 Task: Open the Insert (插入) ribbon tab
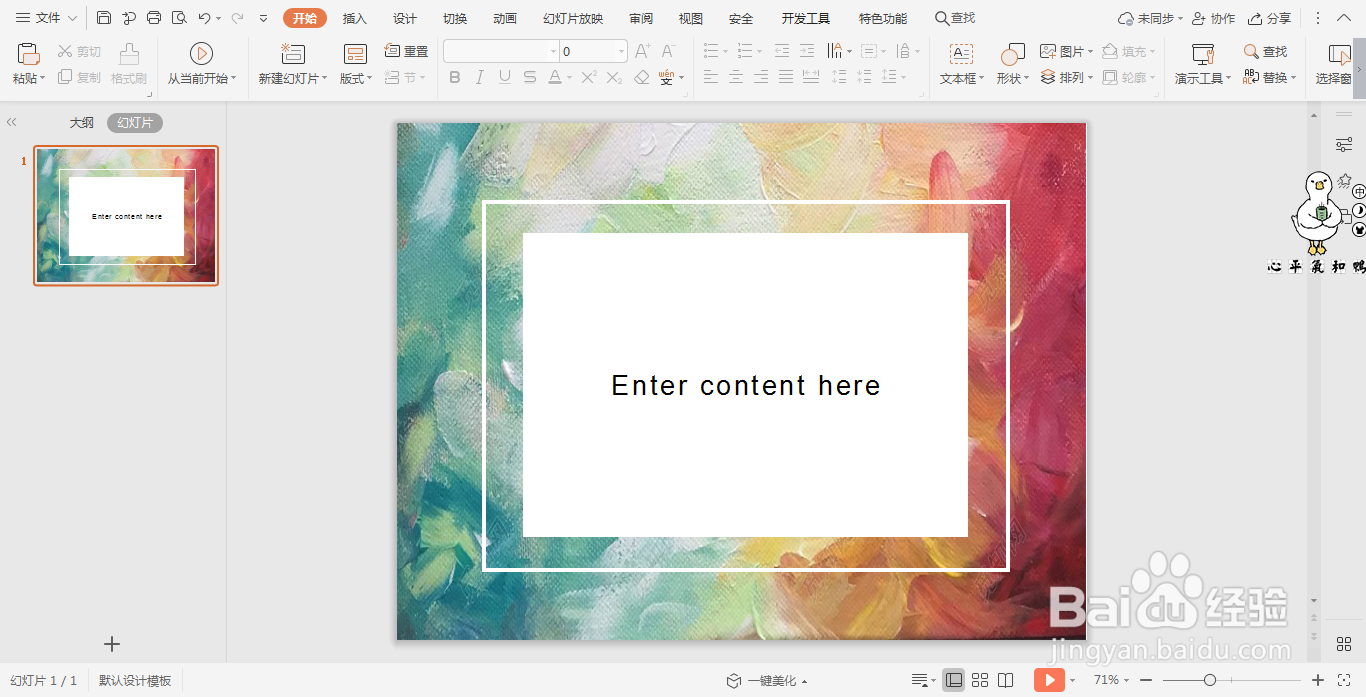tap(355, 18)
